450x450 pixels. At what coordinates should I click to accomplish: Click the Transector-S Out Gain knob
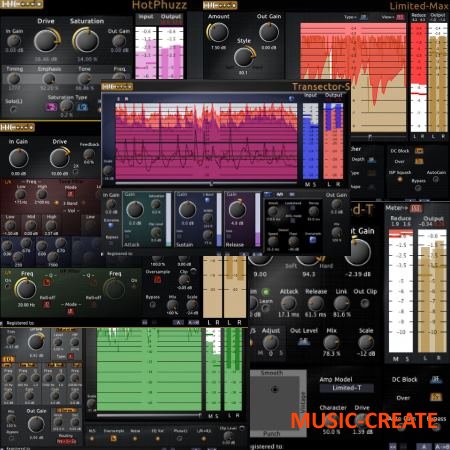click(x=336, y=204)
